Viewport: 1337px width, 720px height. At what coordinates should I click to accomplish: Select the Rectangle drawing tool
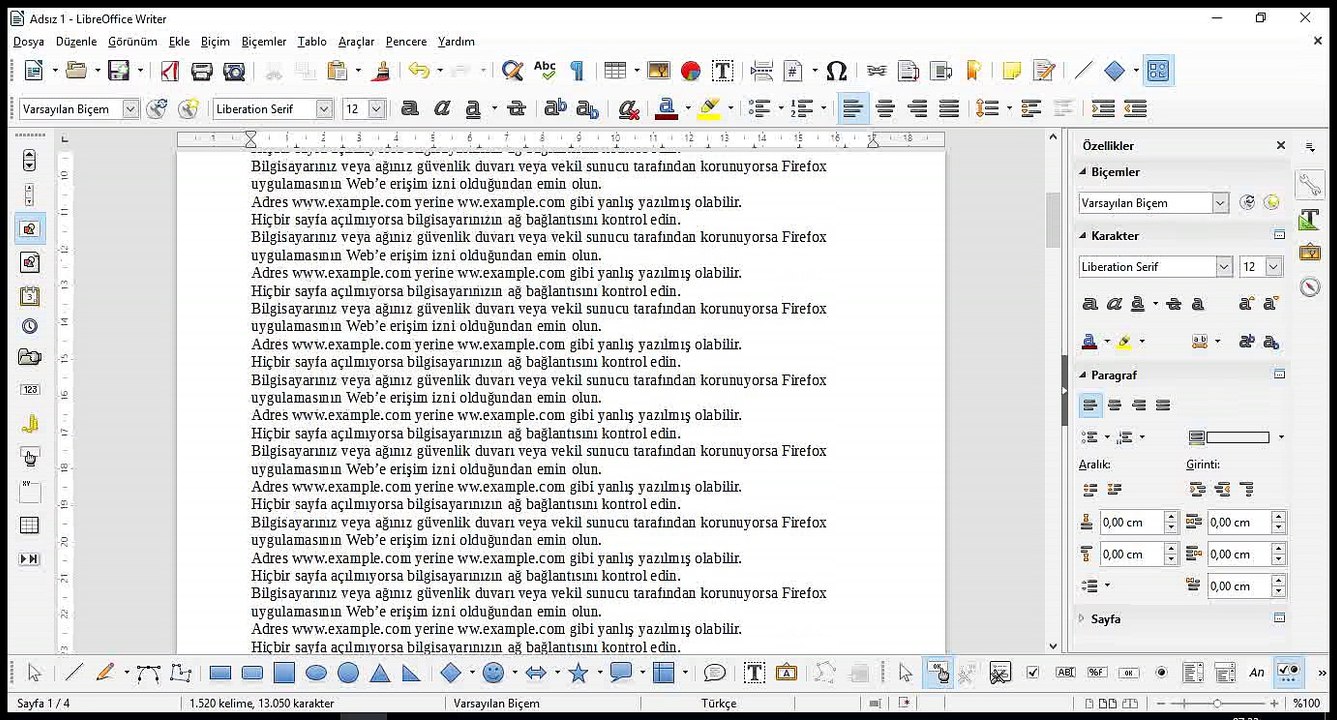220,673
